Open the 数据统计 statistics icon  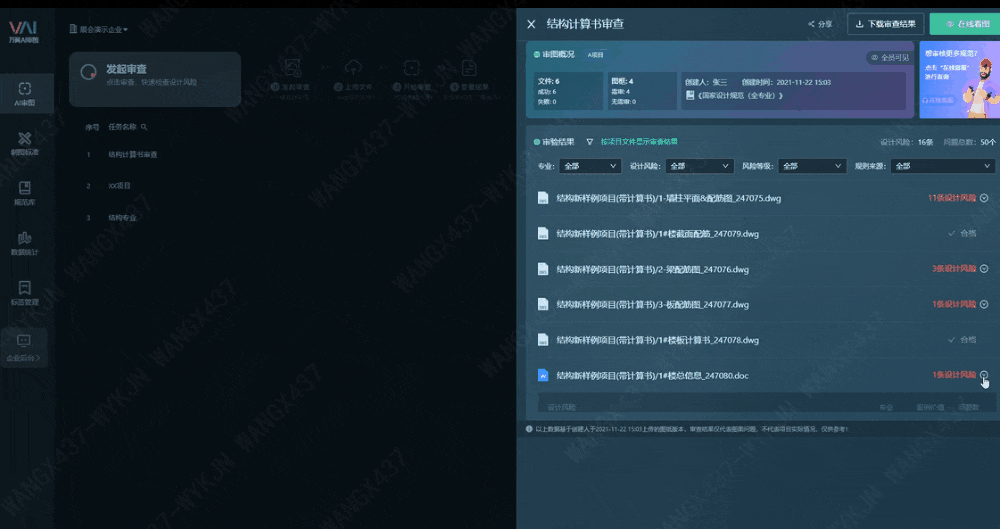click(x=25, y=242)
